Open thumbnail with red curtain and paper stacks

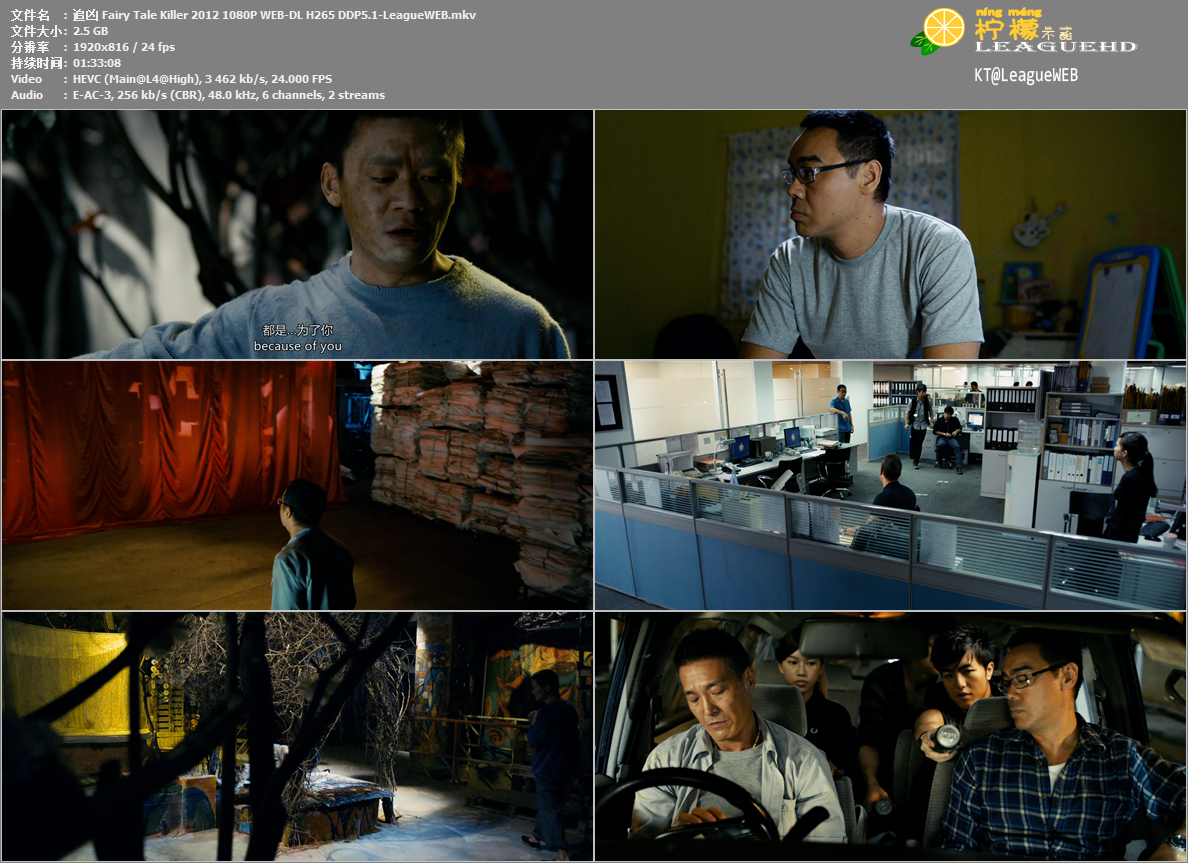(298, 486)
